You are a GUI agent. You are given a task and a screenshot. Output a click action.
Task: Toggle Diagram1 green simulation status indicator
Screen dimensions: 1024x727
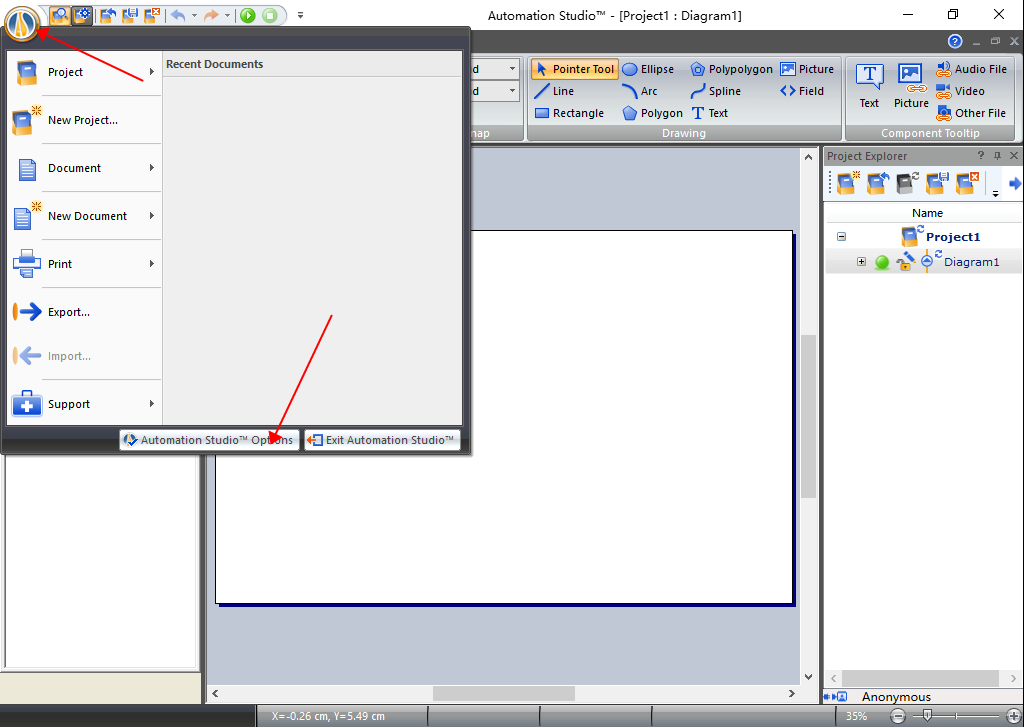882,263
